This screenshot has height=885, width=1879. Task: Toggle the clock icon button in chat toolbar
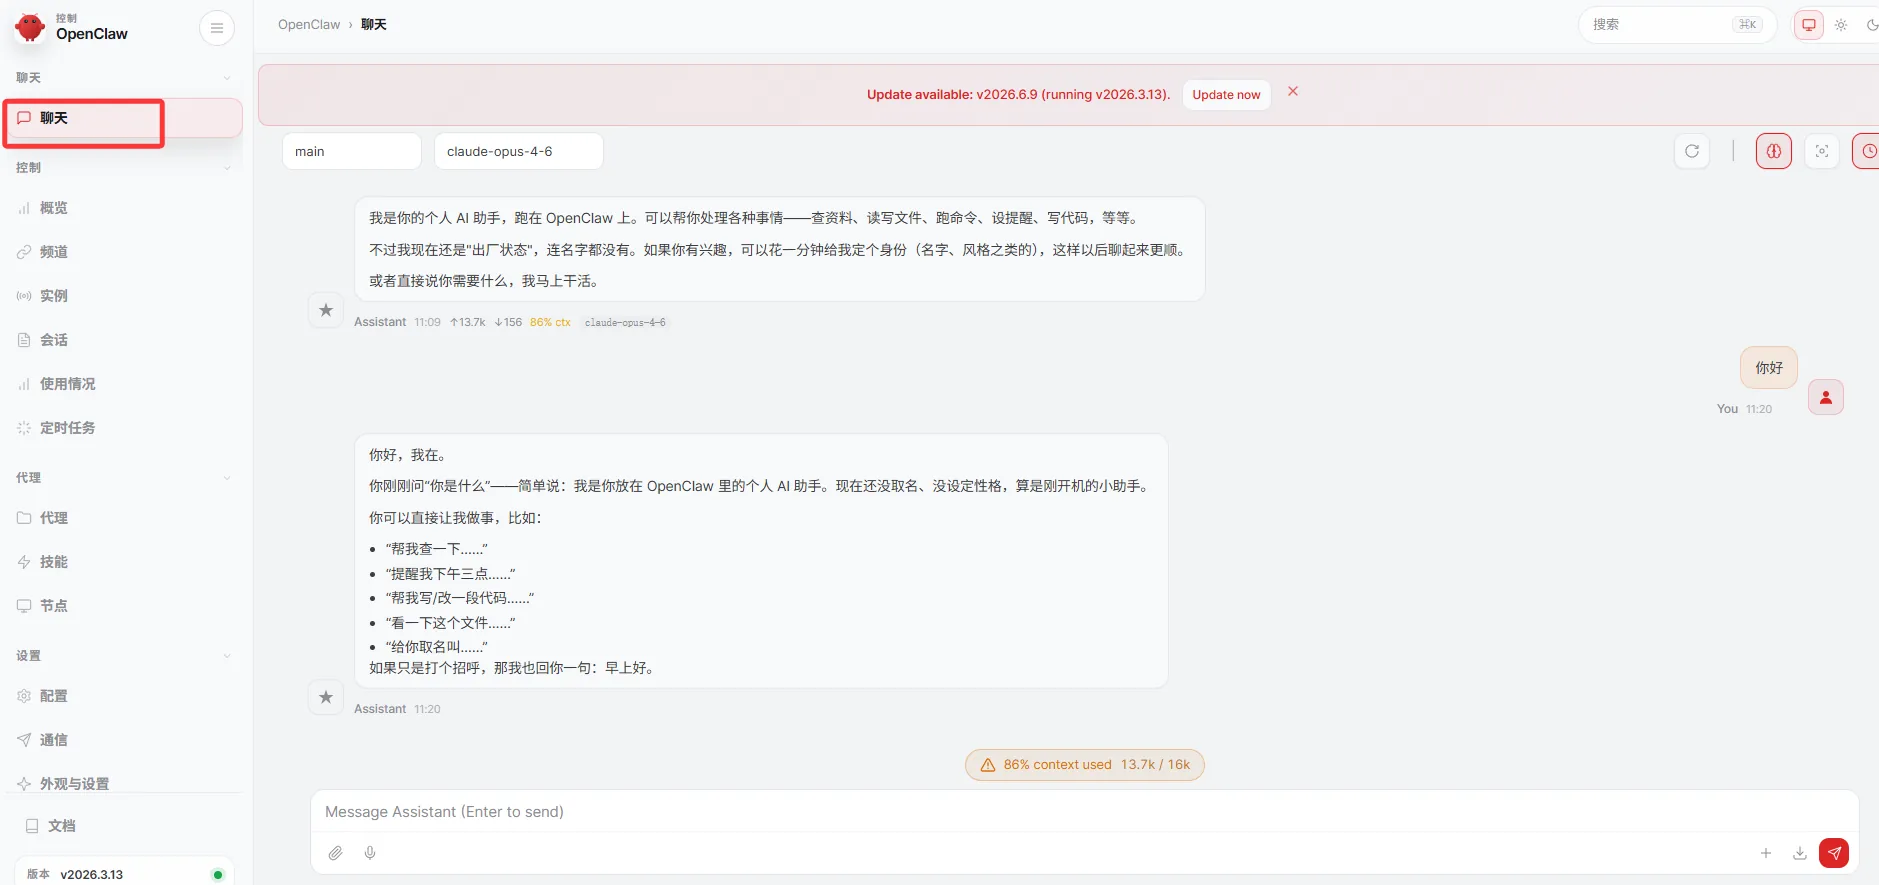1868,151
